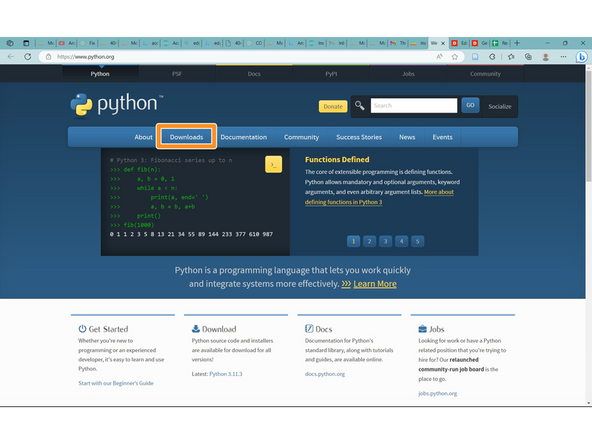Open the Socialize dropdown

500,106
